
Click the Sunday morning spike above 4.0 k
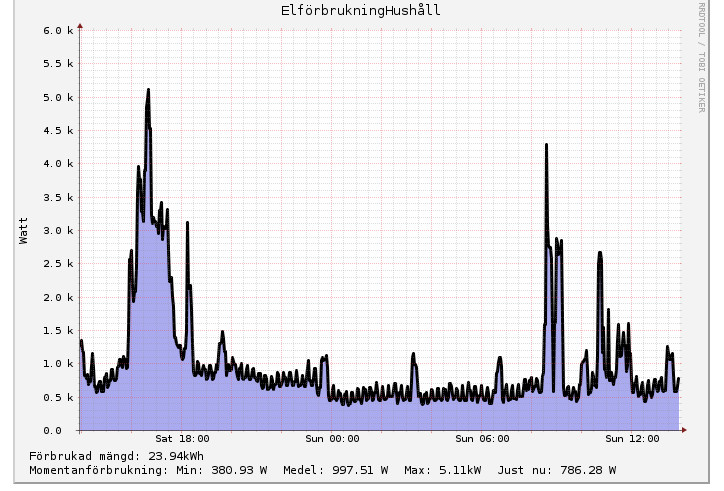[546, 146]
